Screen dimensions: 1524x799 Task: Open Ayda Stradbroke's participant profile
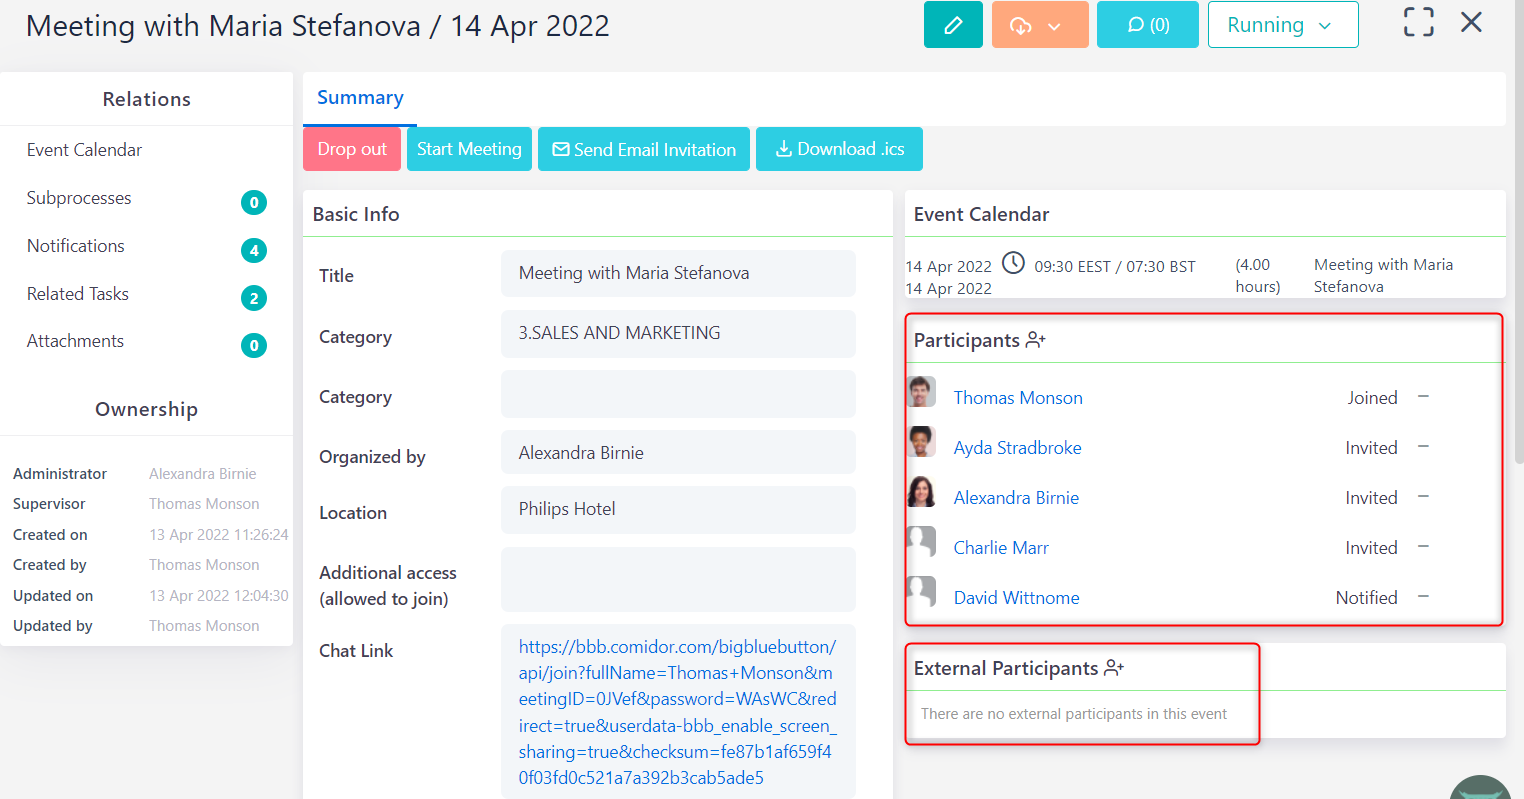click(1017, 447)
